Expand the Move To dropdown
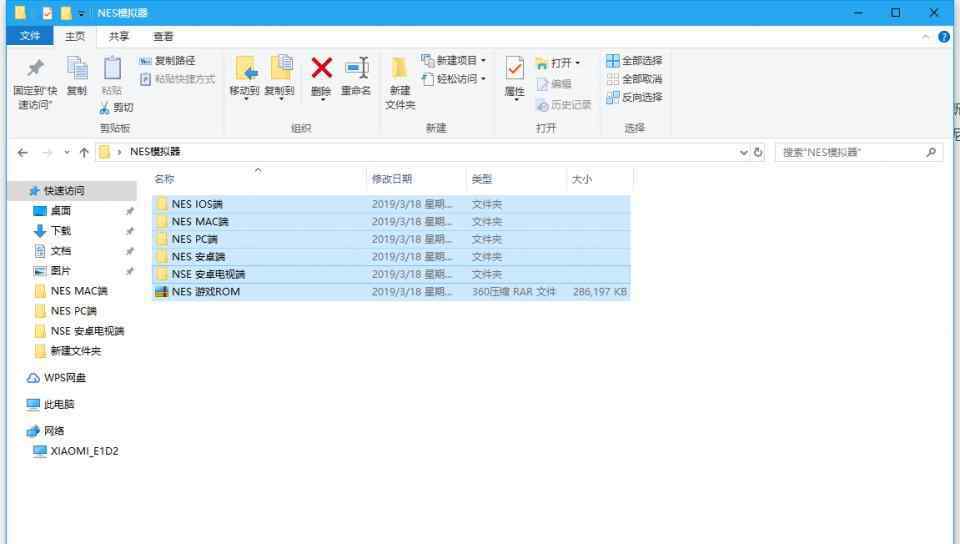 244,100
